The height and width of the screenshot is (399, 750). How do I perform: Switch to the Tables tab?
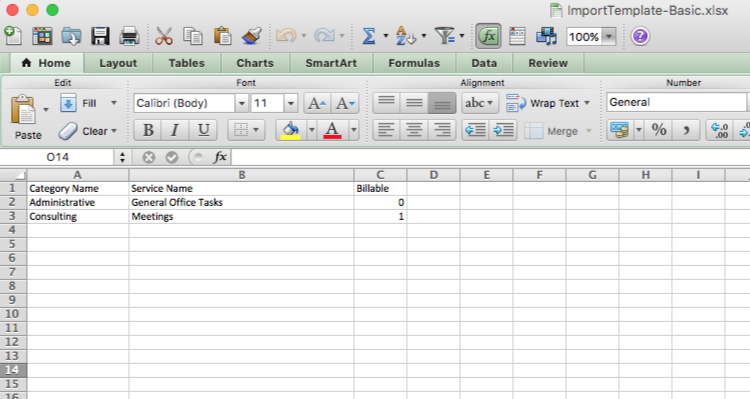(187, 63)
